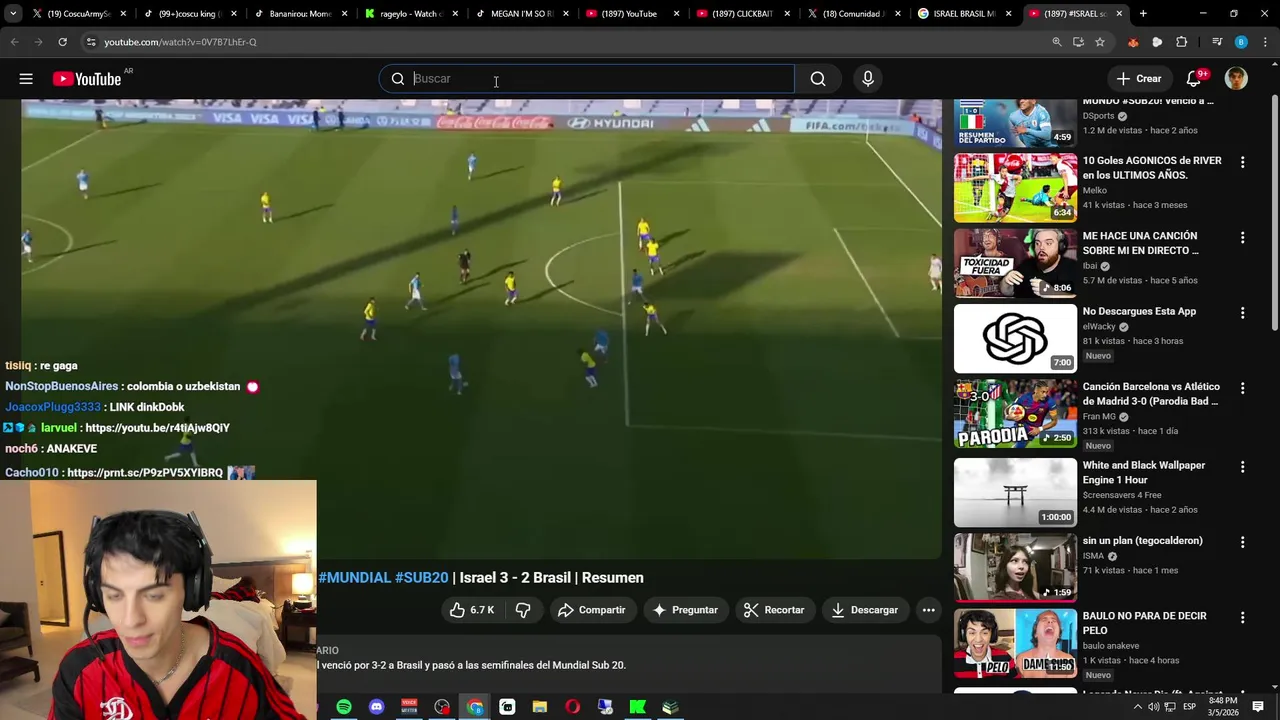Open a new browser tab with plus
The height and width of the screenshot is (720, 1280).
(1143, 14)
